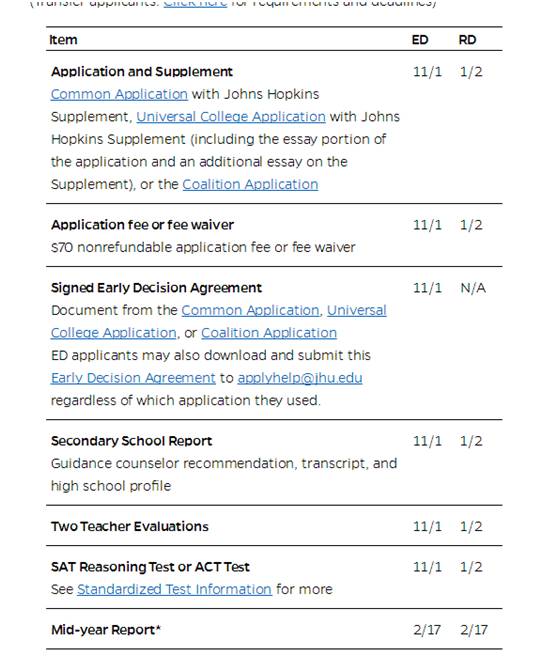558x658 pixels.
Task: Download the Early Decision Agreement document
Action: 133,378
